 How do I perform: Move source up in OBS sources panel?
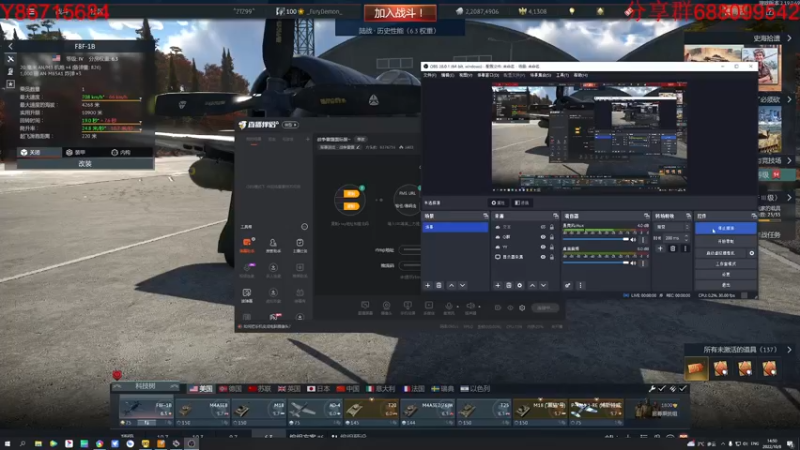pyautogui.click(x=532, y=286)
